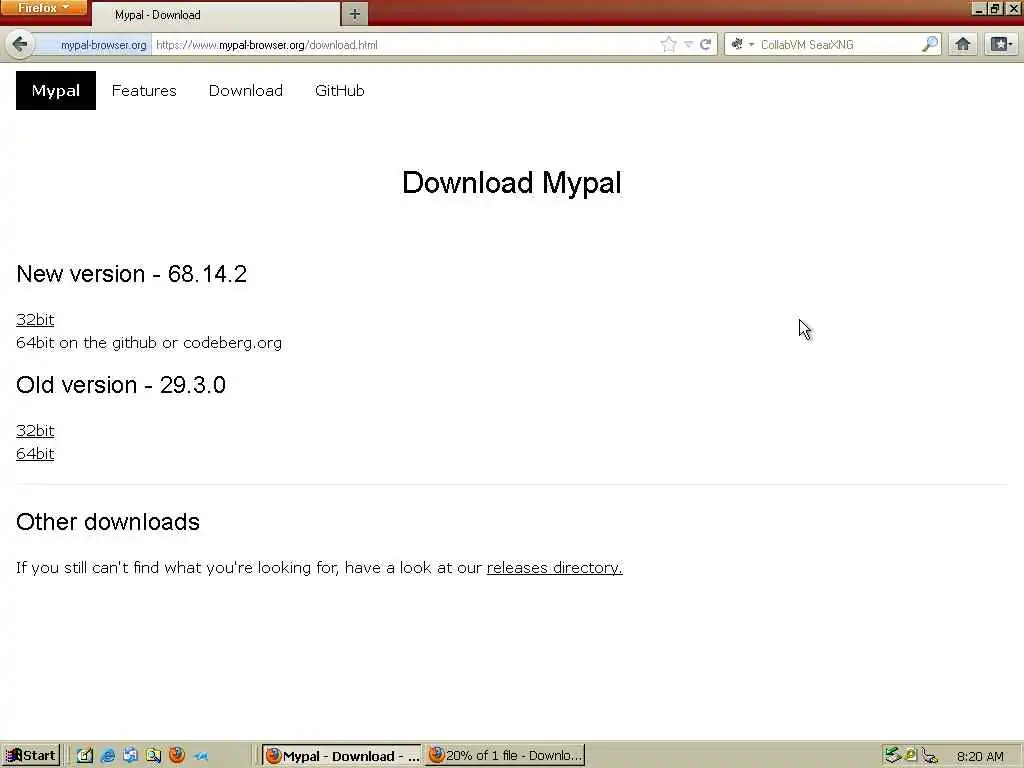
Task: Open the URL history dropdown arrow
Action: coord(688,44)
